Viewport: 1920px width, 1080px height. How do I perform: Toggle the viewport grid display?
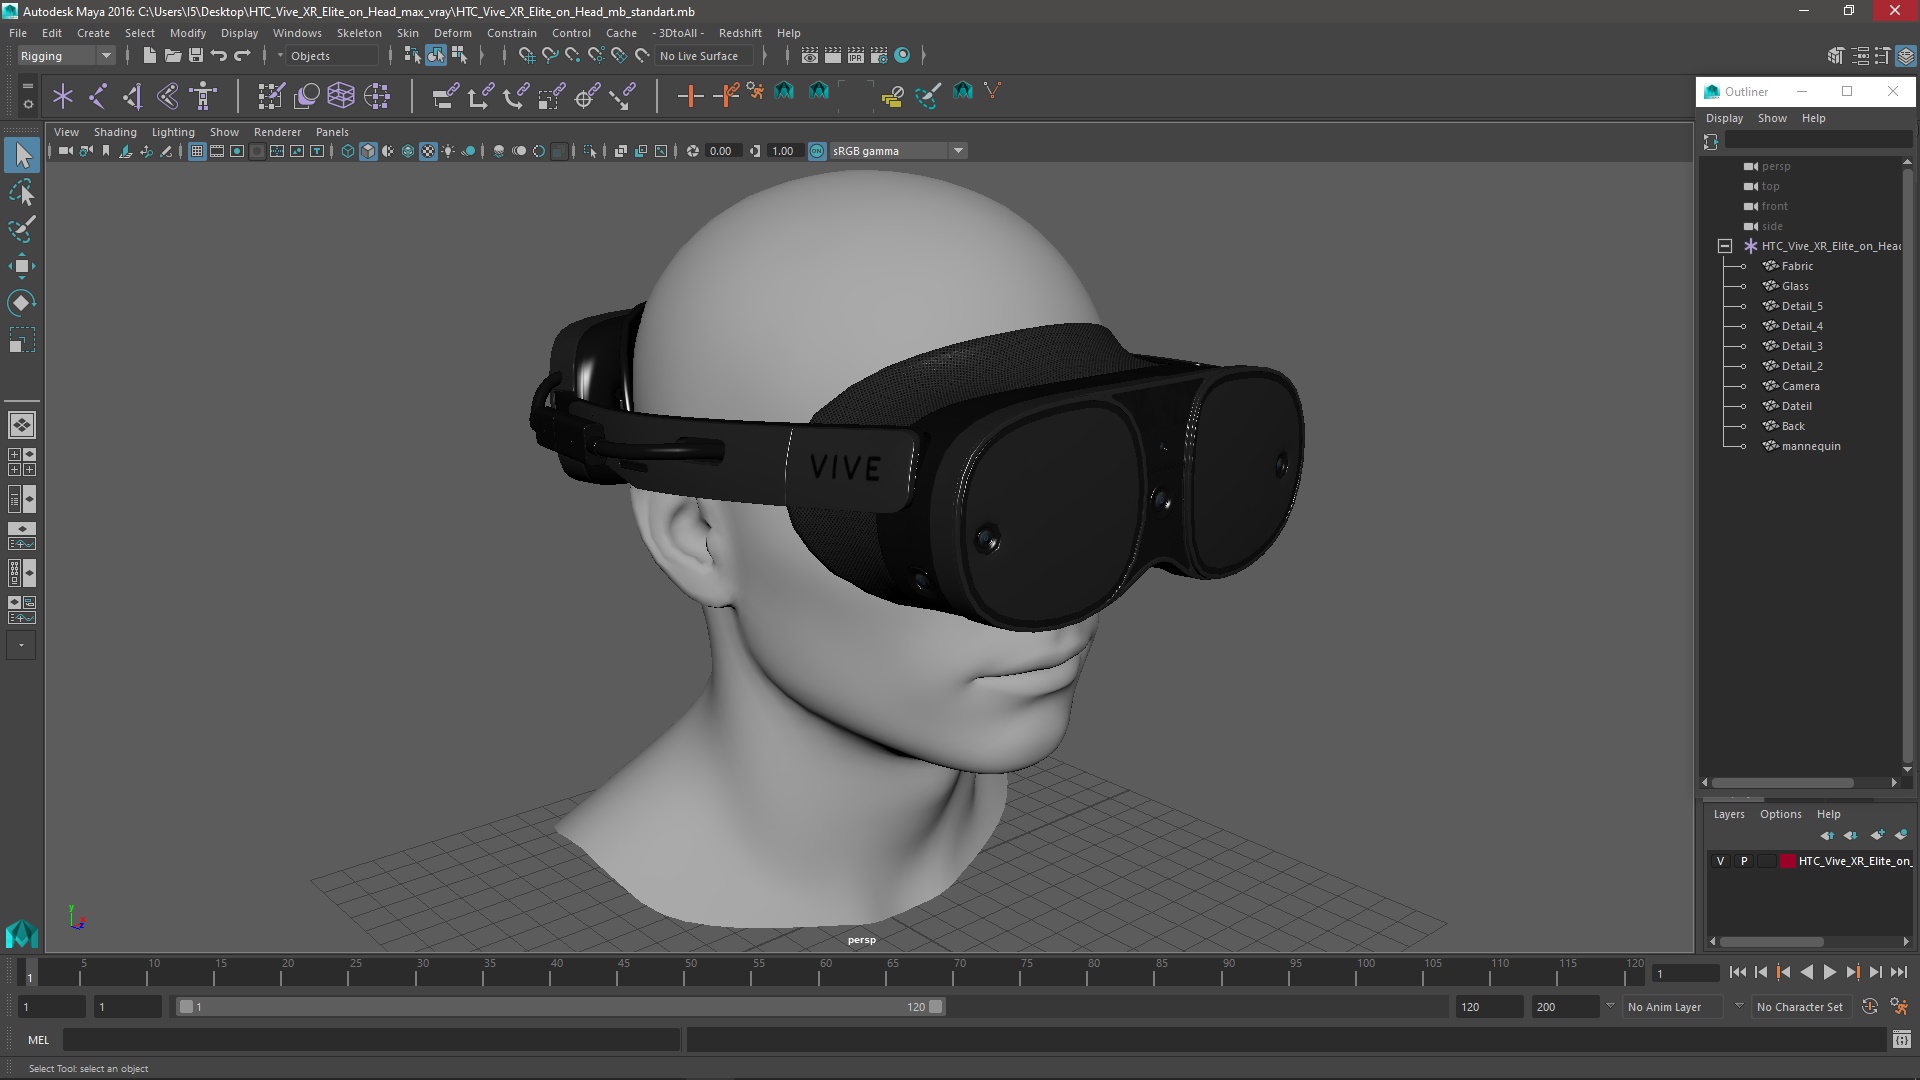pos(197,151)
